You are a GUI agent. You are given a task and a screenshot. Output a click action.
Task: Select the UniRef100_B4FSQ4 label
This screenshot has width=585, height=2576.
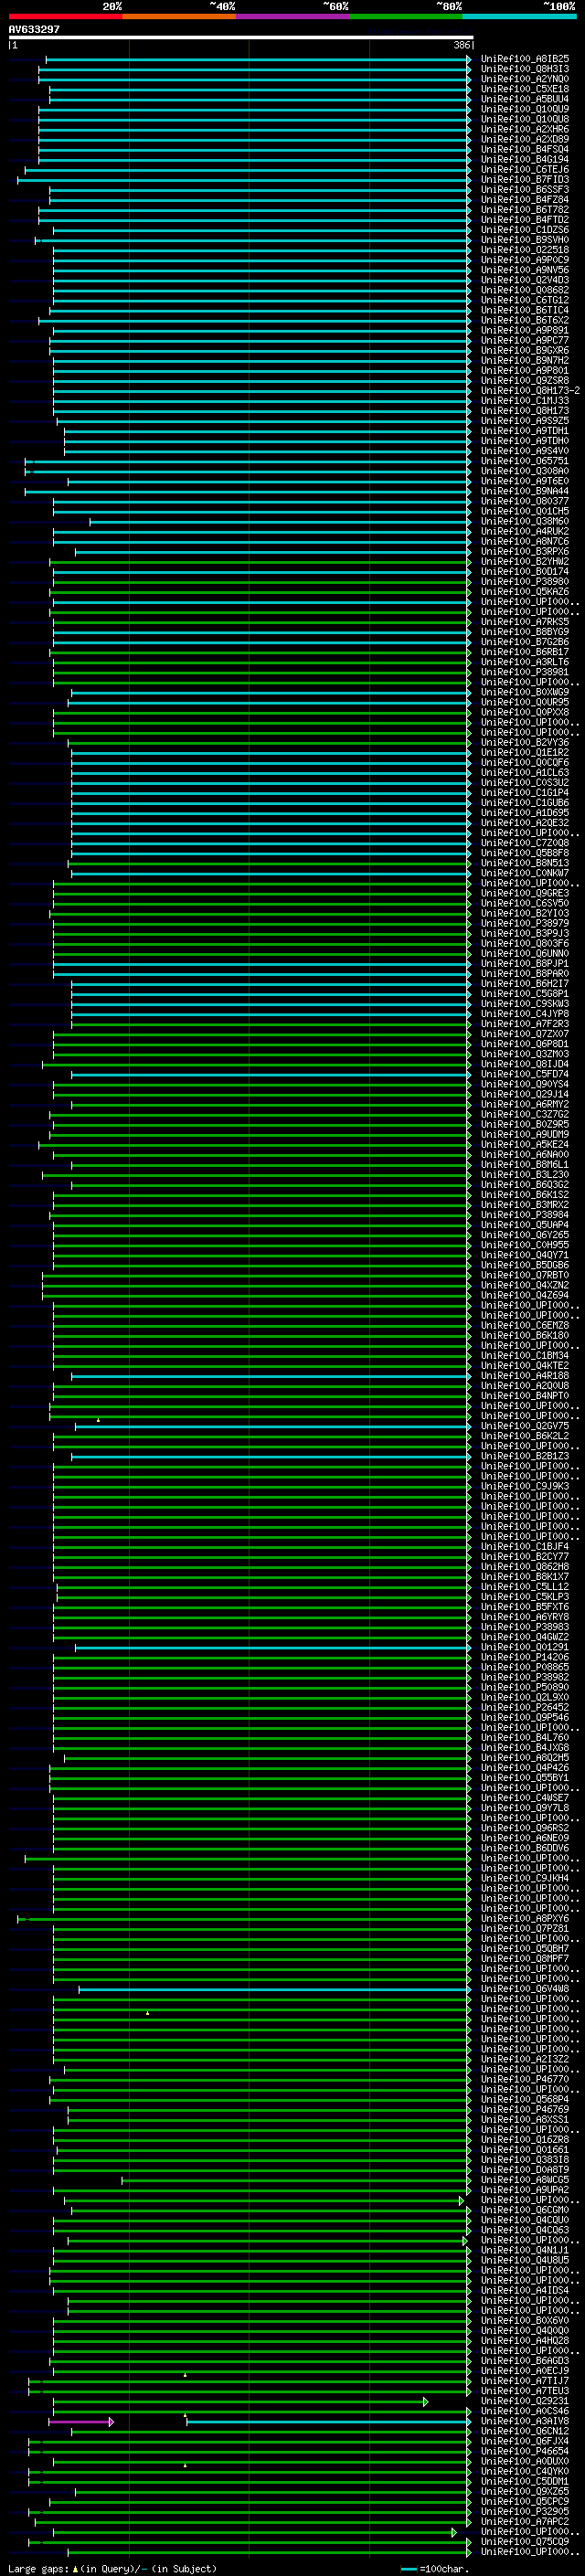[x=525, y=149]
